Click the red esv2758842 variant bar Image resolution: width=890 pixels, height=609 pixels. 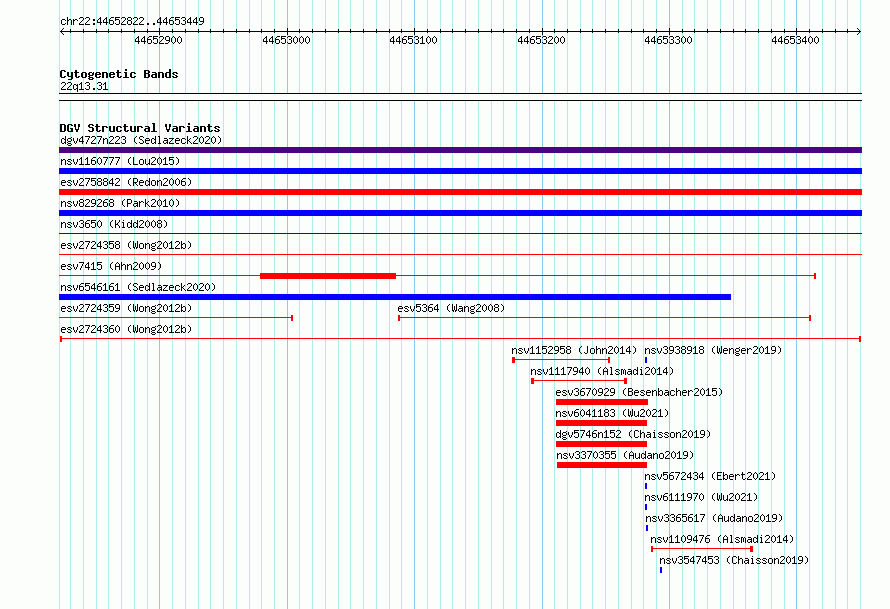tap(460, 192)
